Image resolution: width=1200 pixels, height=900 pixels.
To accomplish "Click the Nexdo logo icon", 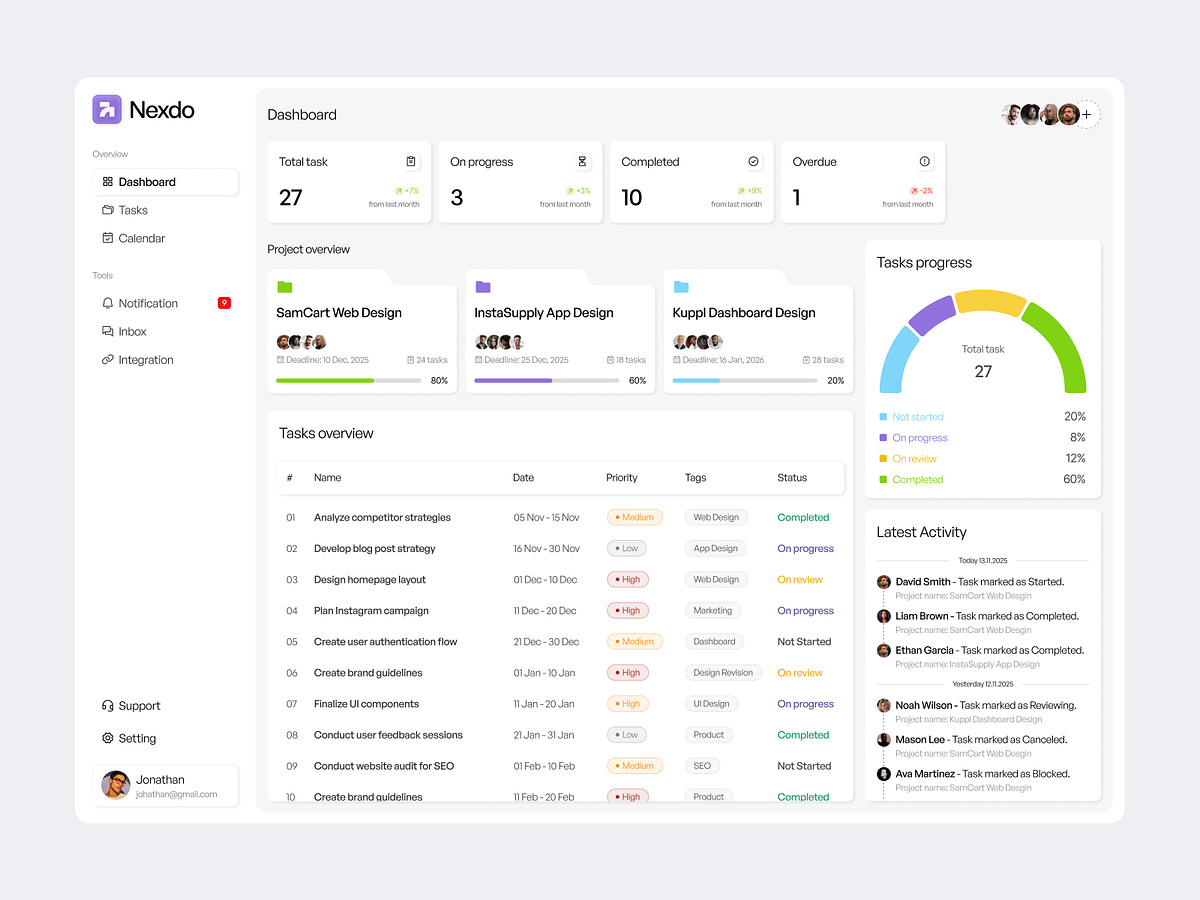I will (x=107, y=109).
